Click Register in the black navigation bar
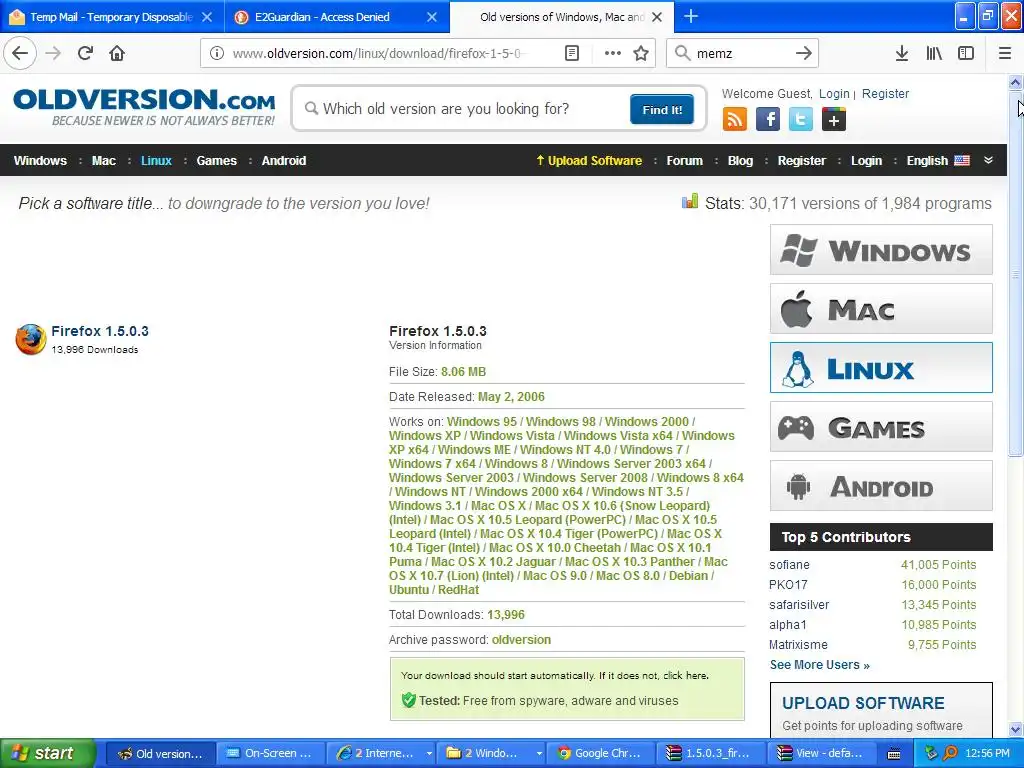Viewport: 1024px width, 768px height. [x=801, y=161]
